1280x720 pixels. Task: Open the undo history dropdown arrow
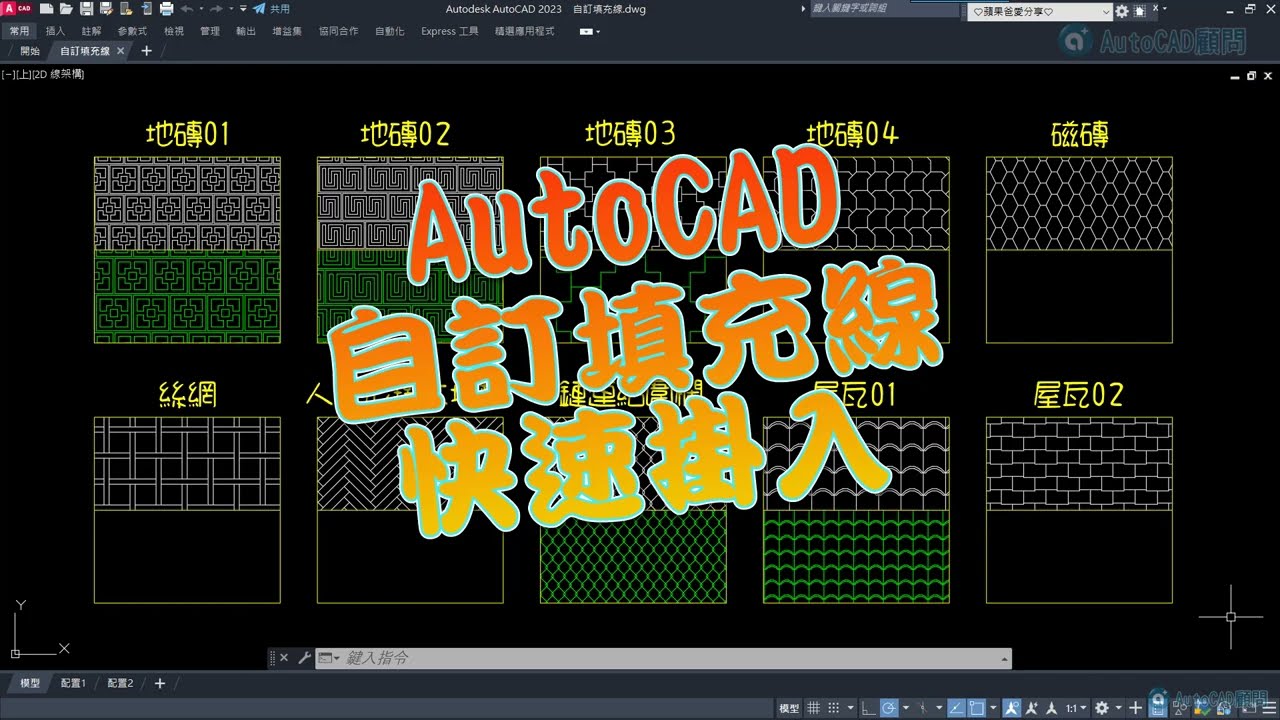coord(201,9)
